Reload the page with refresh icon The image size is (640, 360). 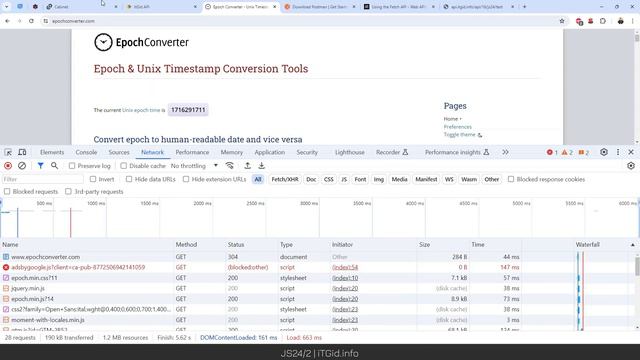pyautogui.click(x=31, y=21)
